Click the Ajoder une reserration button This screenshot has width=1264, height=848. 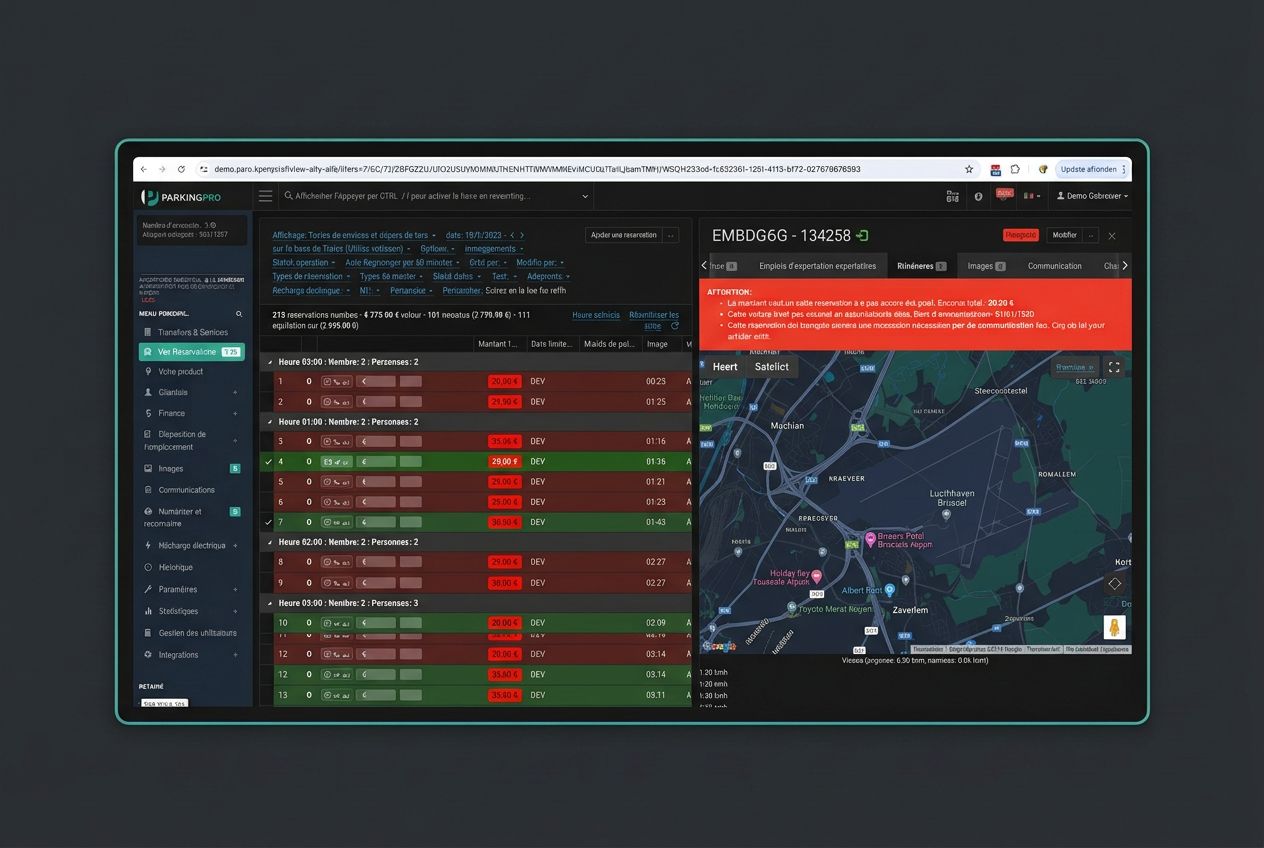tap(623, 235)
